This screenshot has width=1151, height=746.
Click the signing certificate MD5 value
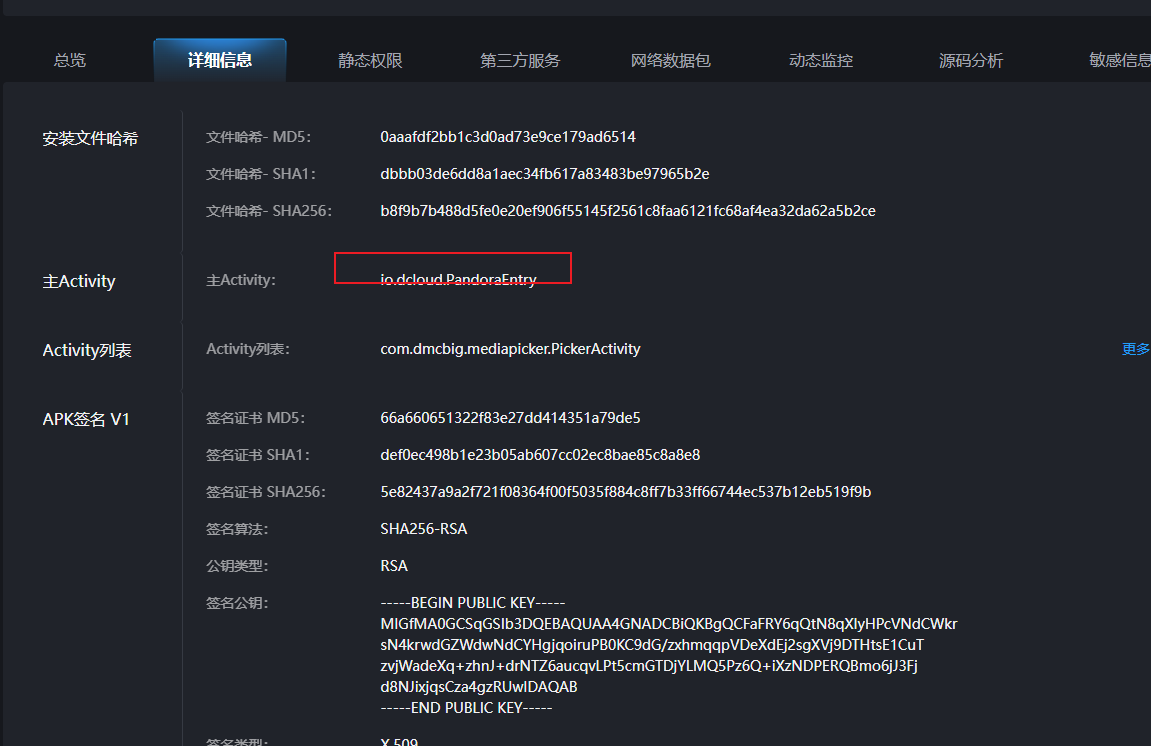(x=510, y=418)
